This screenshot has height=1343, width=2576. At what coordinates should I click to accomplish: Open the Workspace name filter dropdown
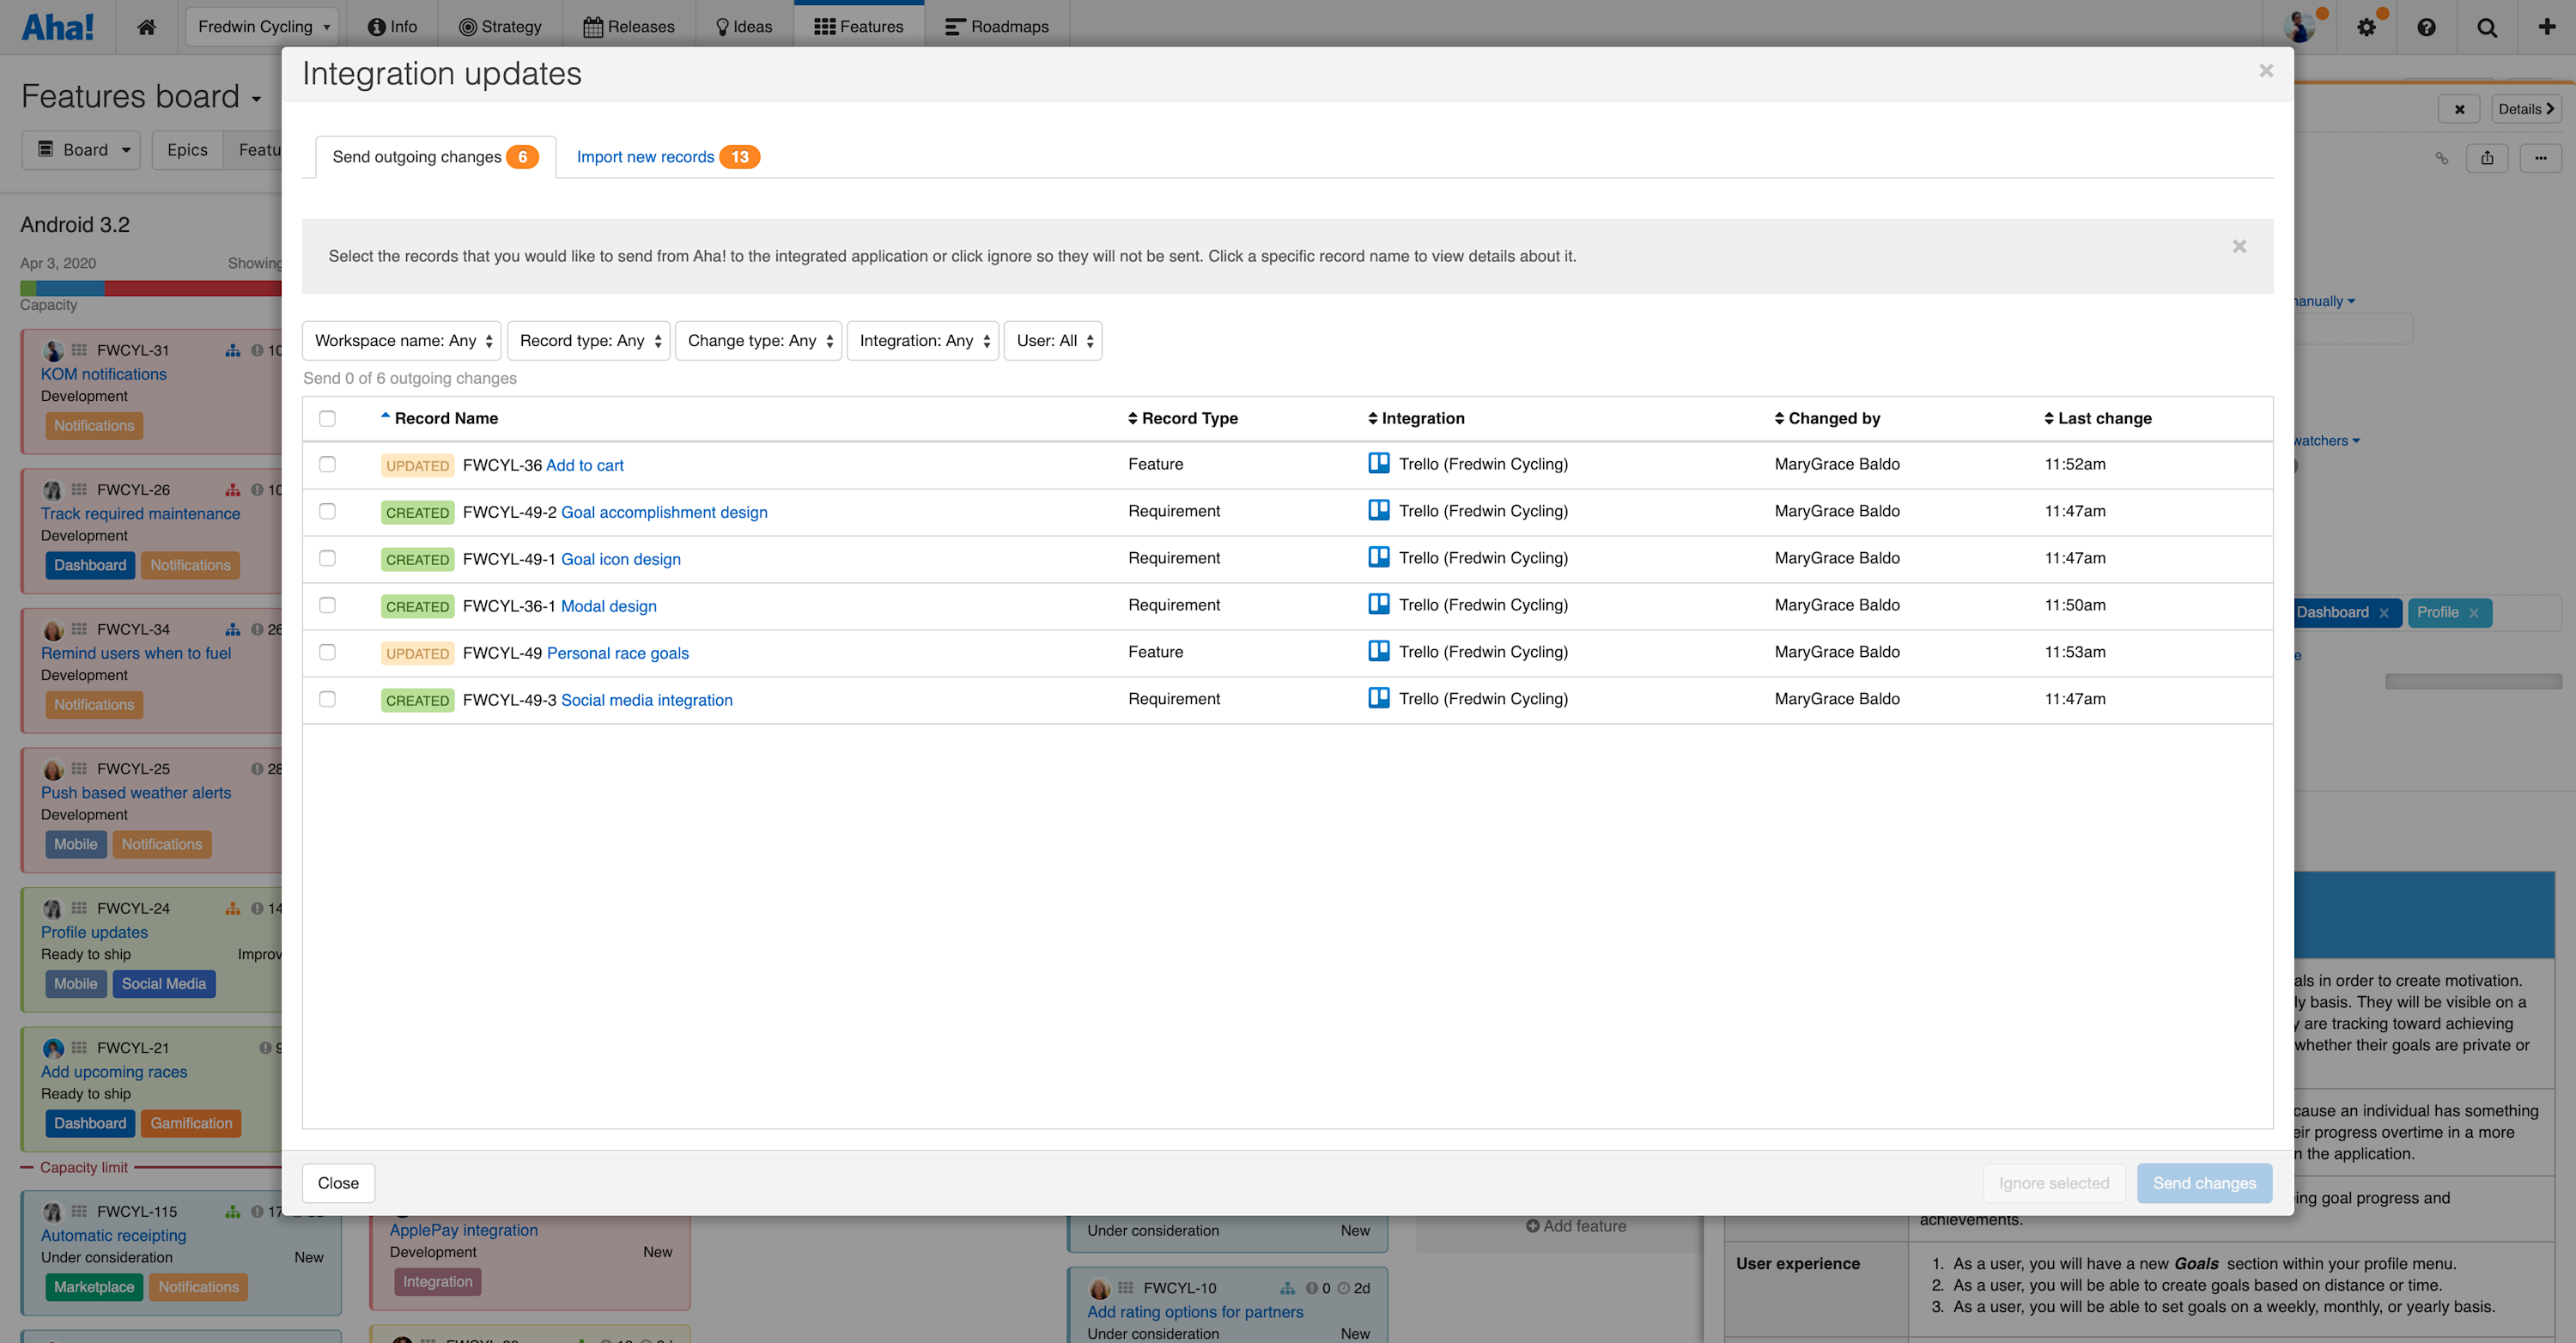click(401, 340)
